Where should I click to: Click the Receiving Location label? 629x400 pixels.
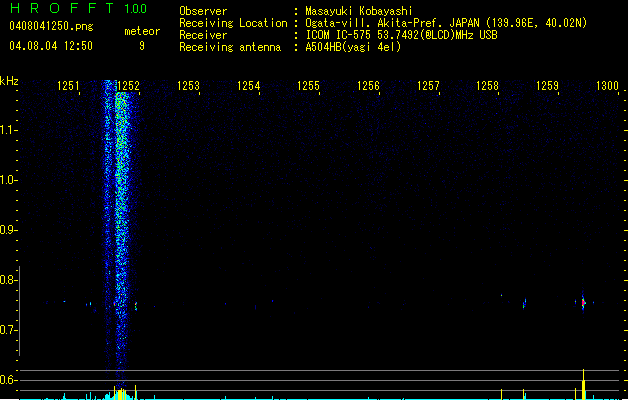click(x=233, y=23)
